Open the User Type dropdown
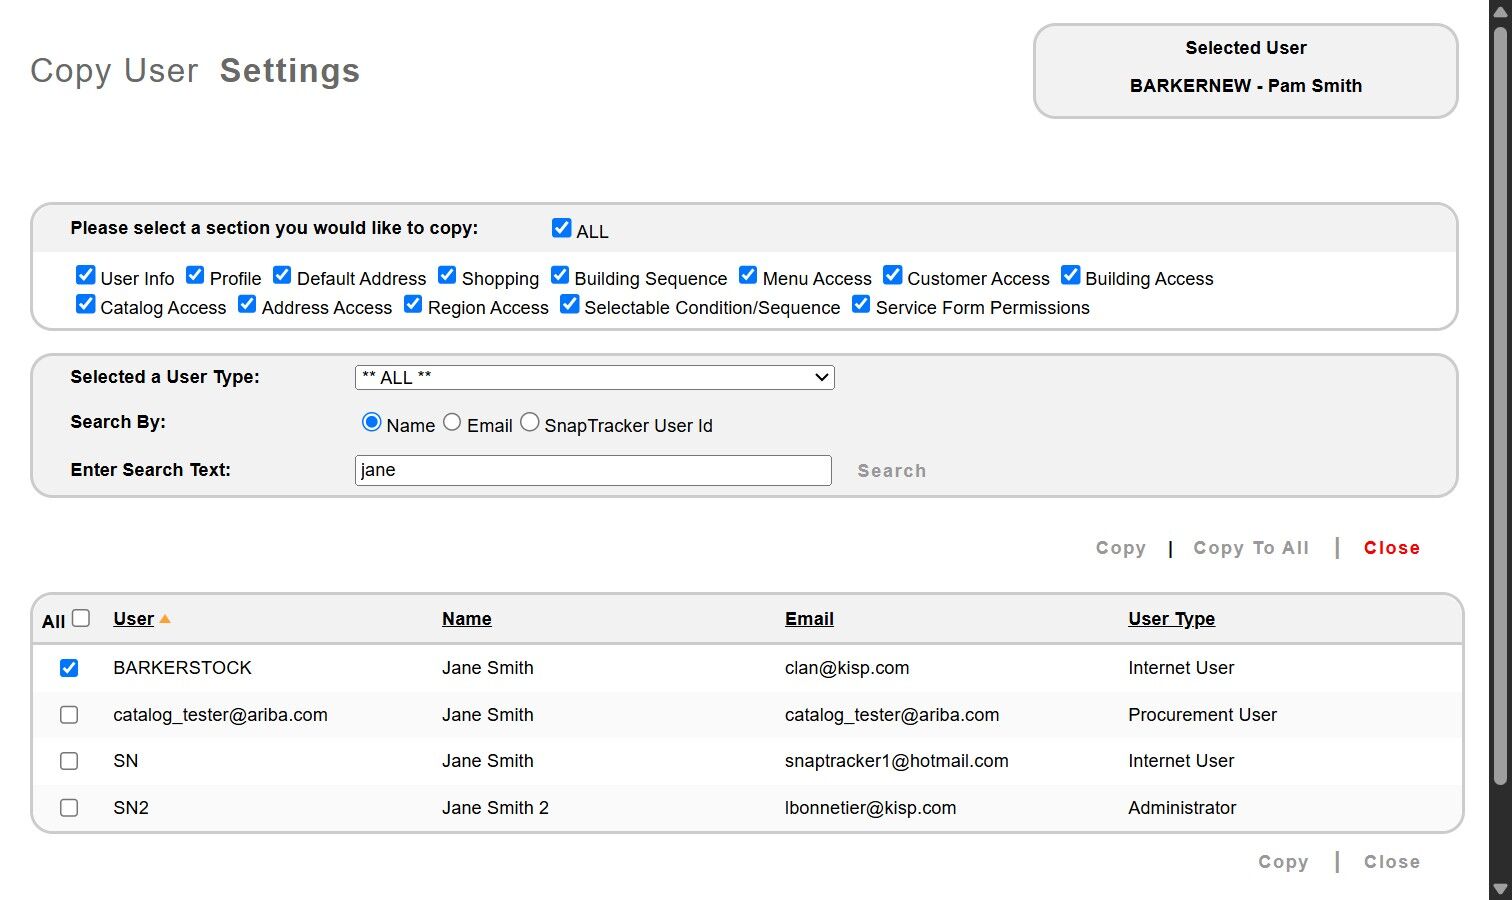1512x900 pixels. (594, 377)
